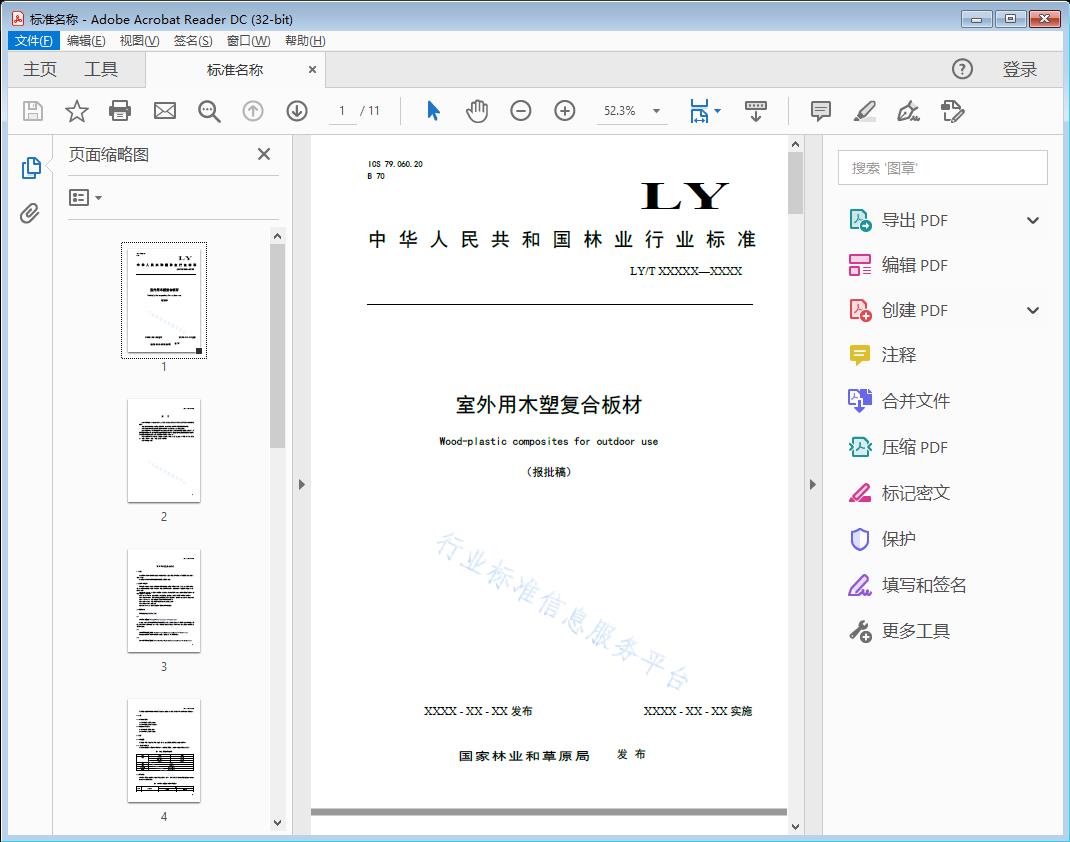Open the Attachments paperclip panel
Screen dimensions: 1070x842
point(31,213)
